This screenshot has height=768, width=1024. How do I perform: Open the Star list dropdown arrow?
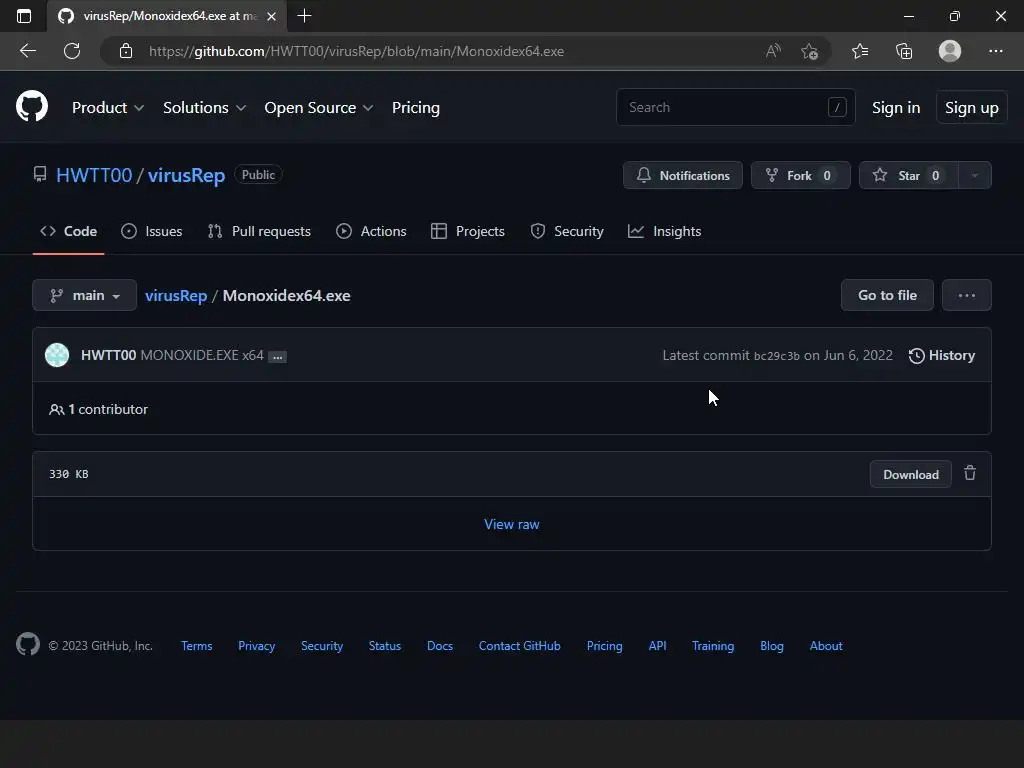tap(974, 175)
